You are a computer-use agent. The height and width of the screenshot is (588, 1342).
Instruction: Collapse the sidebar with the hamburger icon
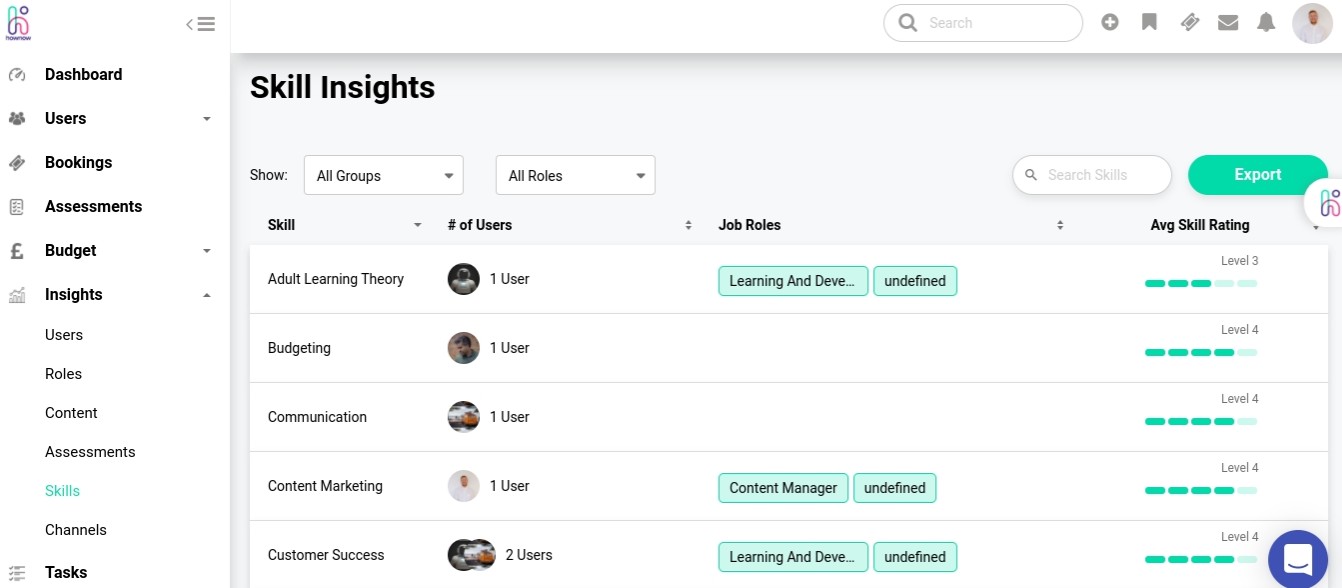[x=201, y=24]
